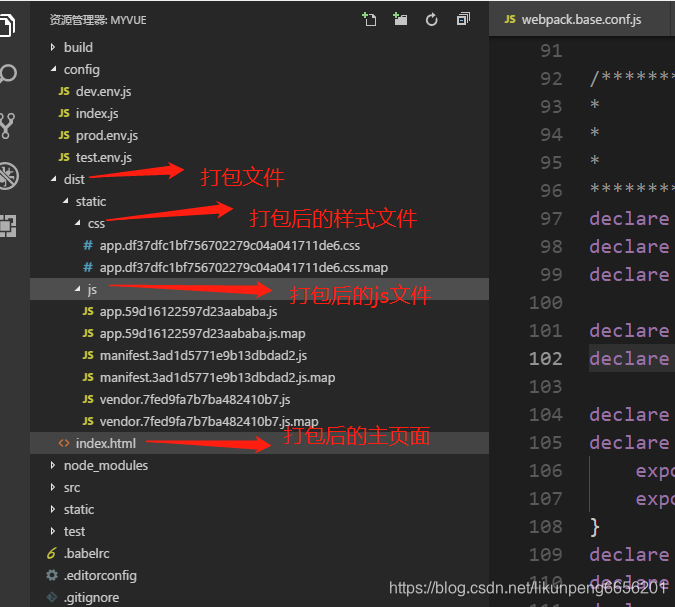Open vendor.7fed9fa7b7ba482410b7.js.map file
The height and width of the screenshot is (607, 675).
point(259,421)
